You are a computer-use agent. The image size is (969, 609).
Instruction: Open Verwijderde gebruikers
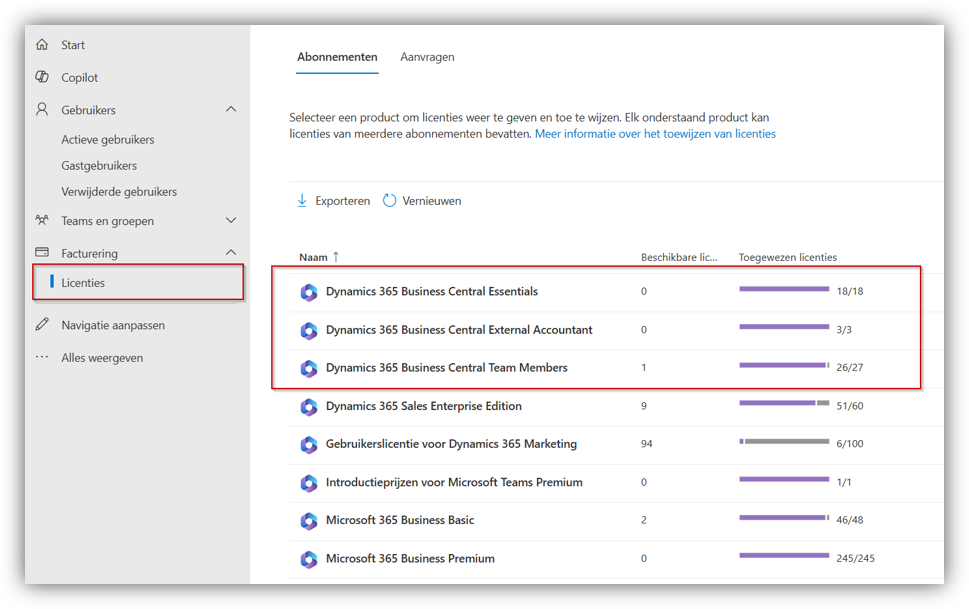click(119, 191)
